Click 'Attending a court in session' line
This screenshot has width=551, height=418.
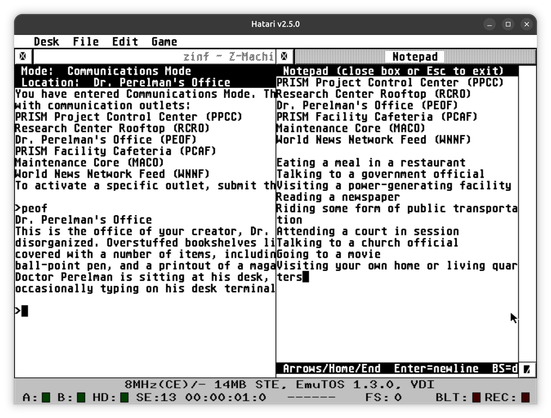[368, 231]
